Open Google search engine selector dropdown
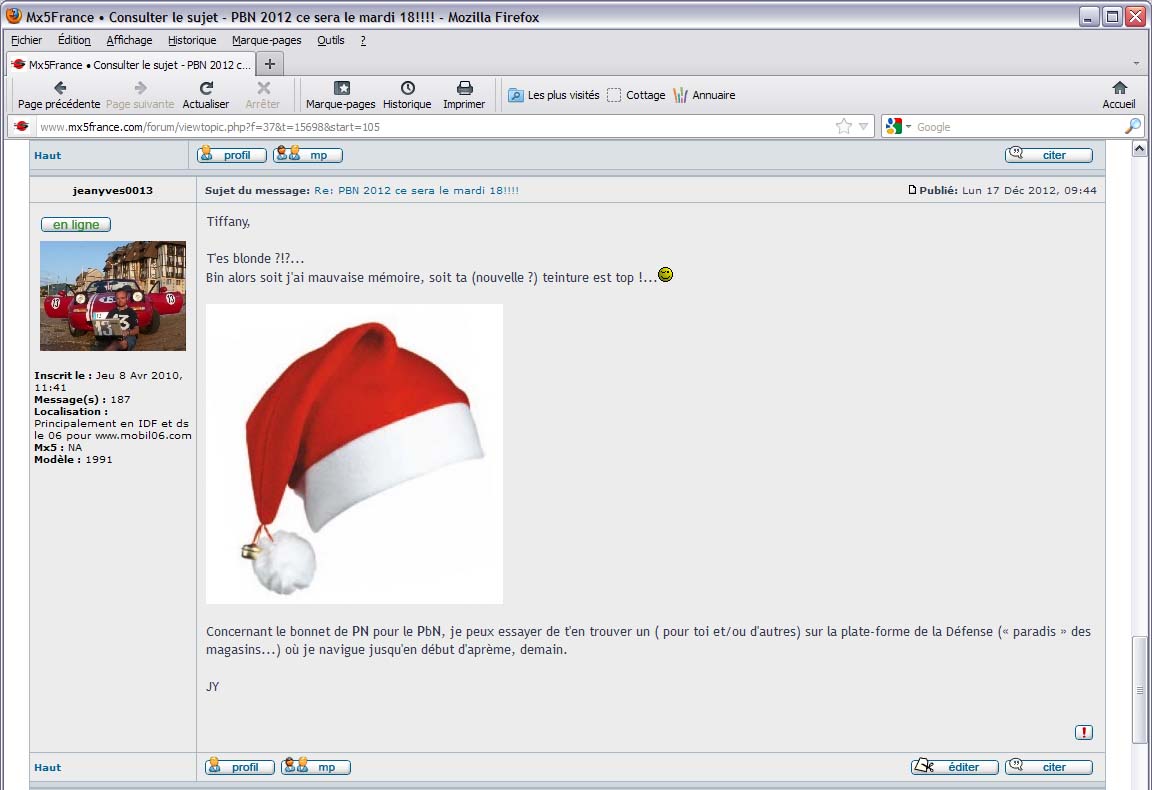 [x=898, y=126]
